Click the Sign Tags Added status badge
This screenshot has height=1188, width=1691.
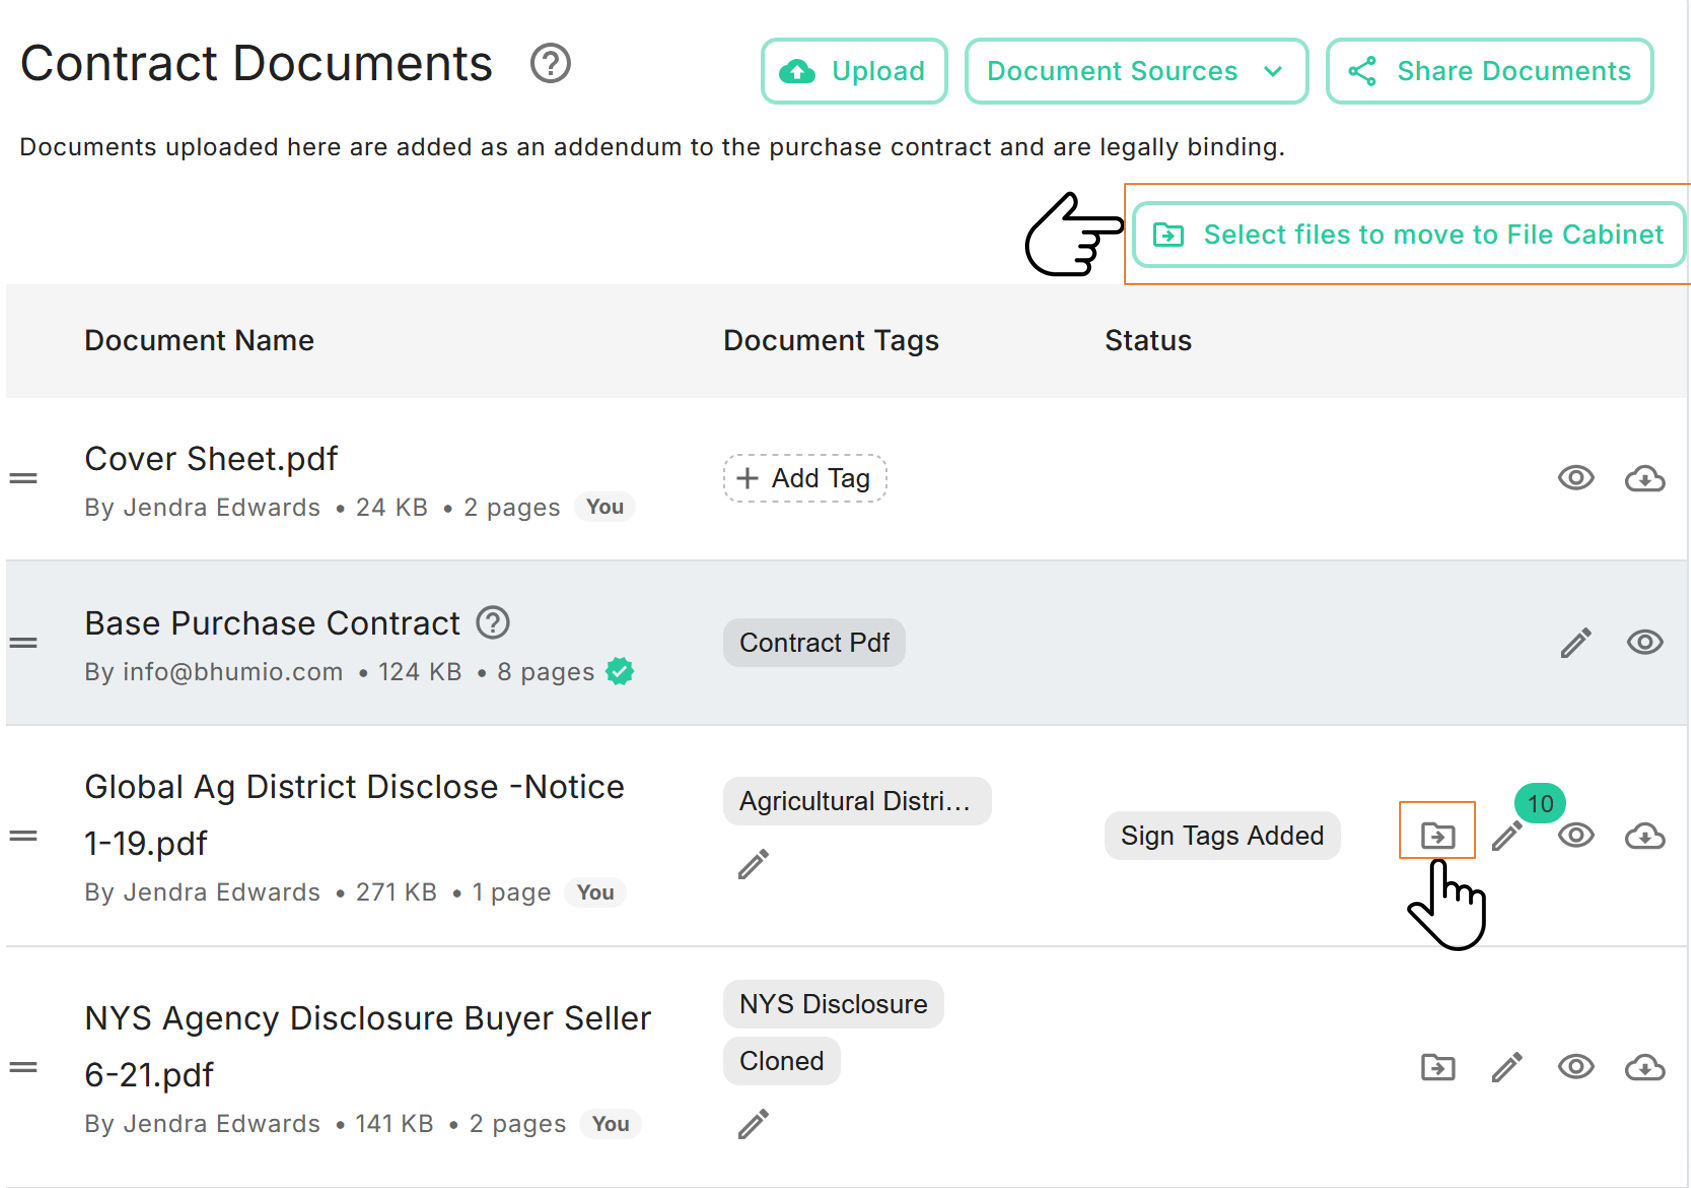1222,835
